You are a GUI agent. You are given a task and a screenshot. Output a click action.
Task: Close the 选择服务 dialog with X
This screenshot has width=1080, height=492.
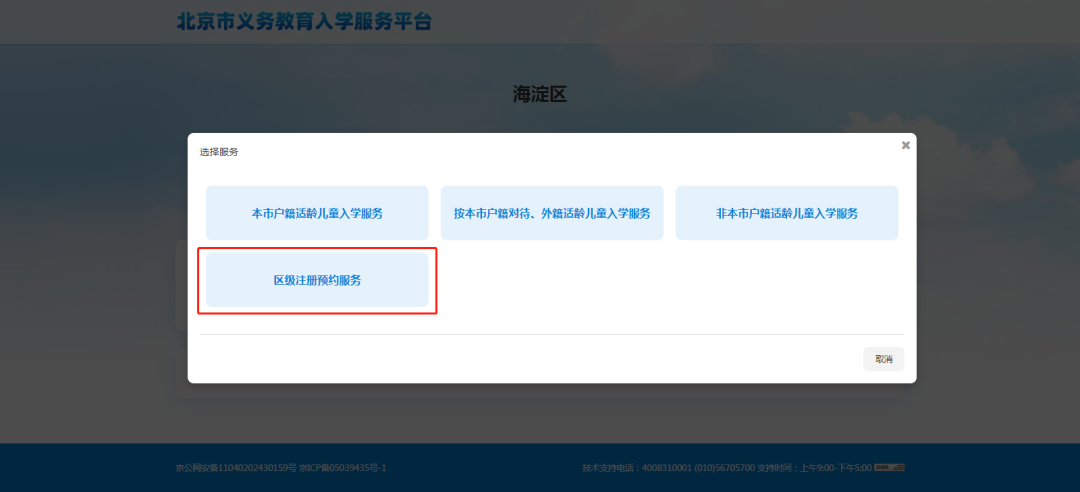coord(906,145)
